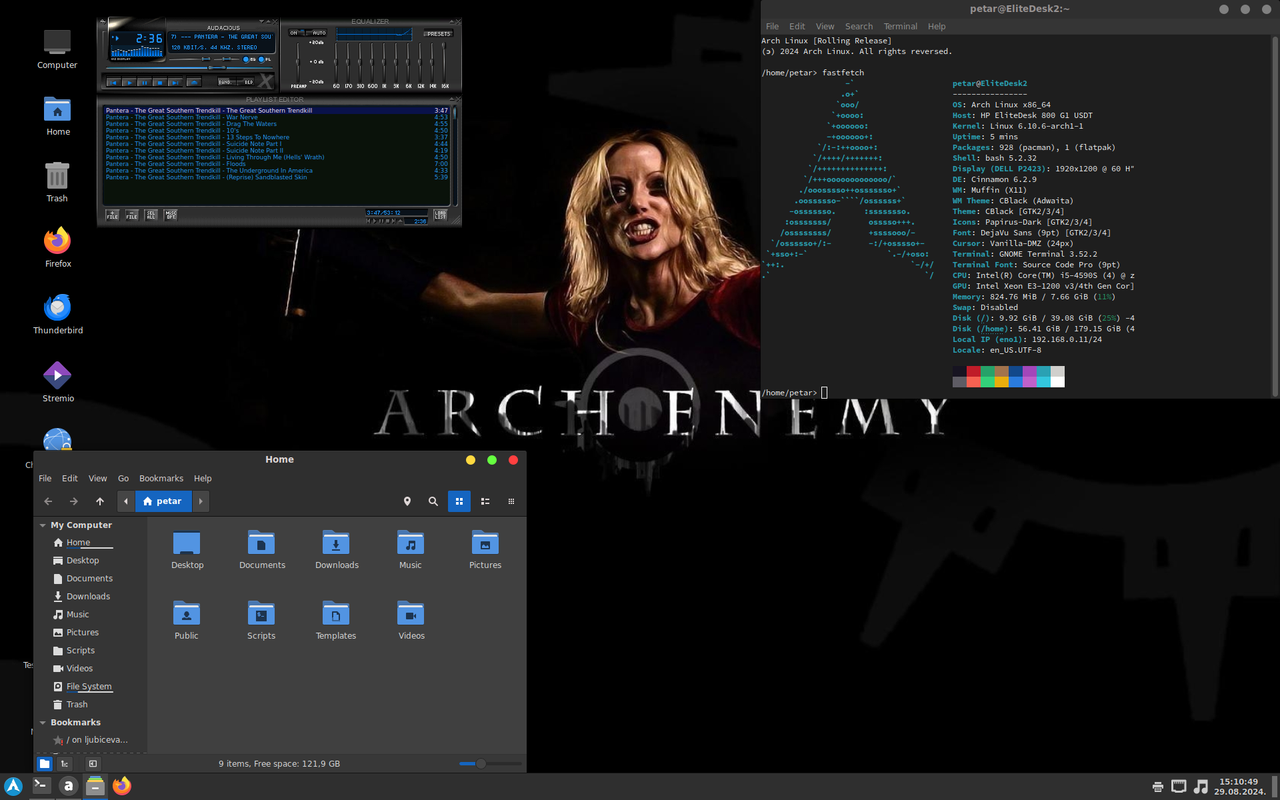Skip to the next track in Audacious

click(175, 83)
